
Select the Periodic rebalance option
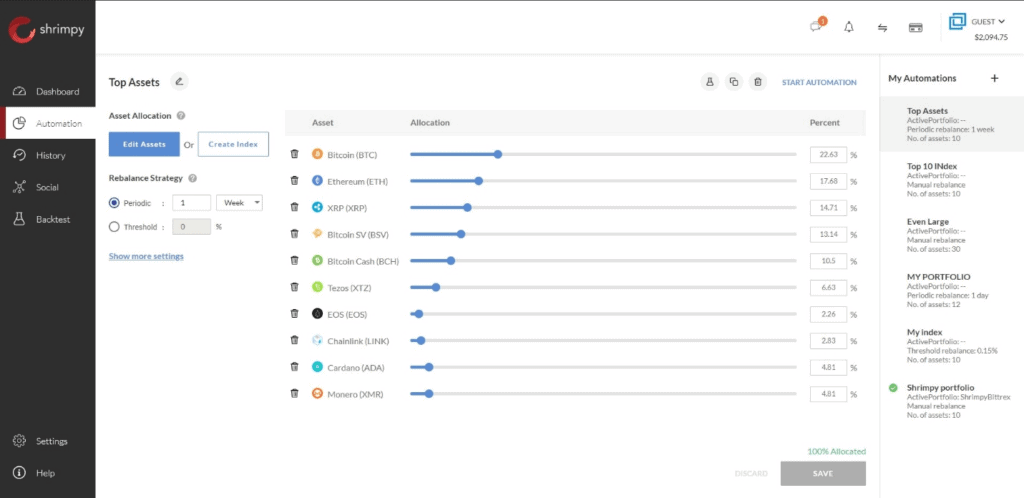pos(114,203)
